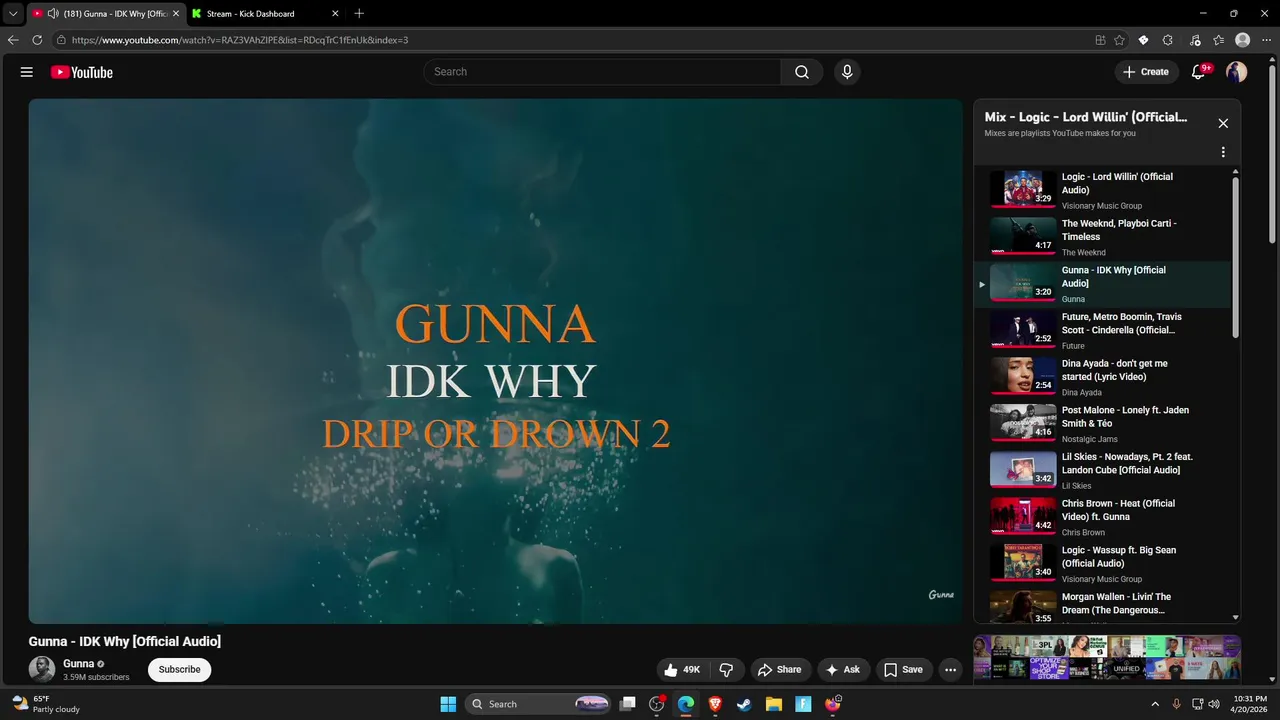Go back with the browser back arrow
The height and width of the screenshot is (720, 1280).
click(13, 40)
